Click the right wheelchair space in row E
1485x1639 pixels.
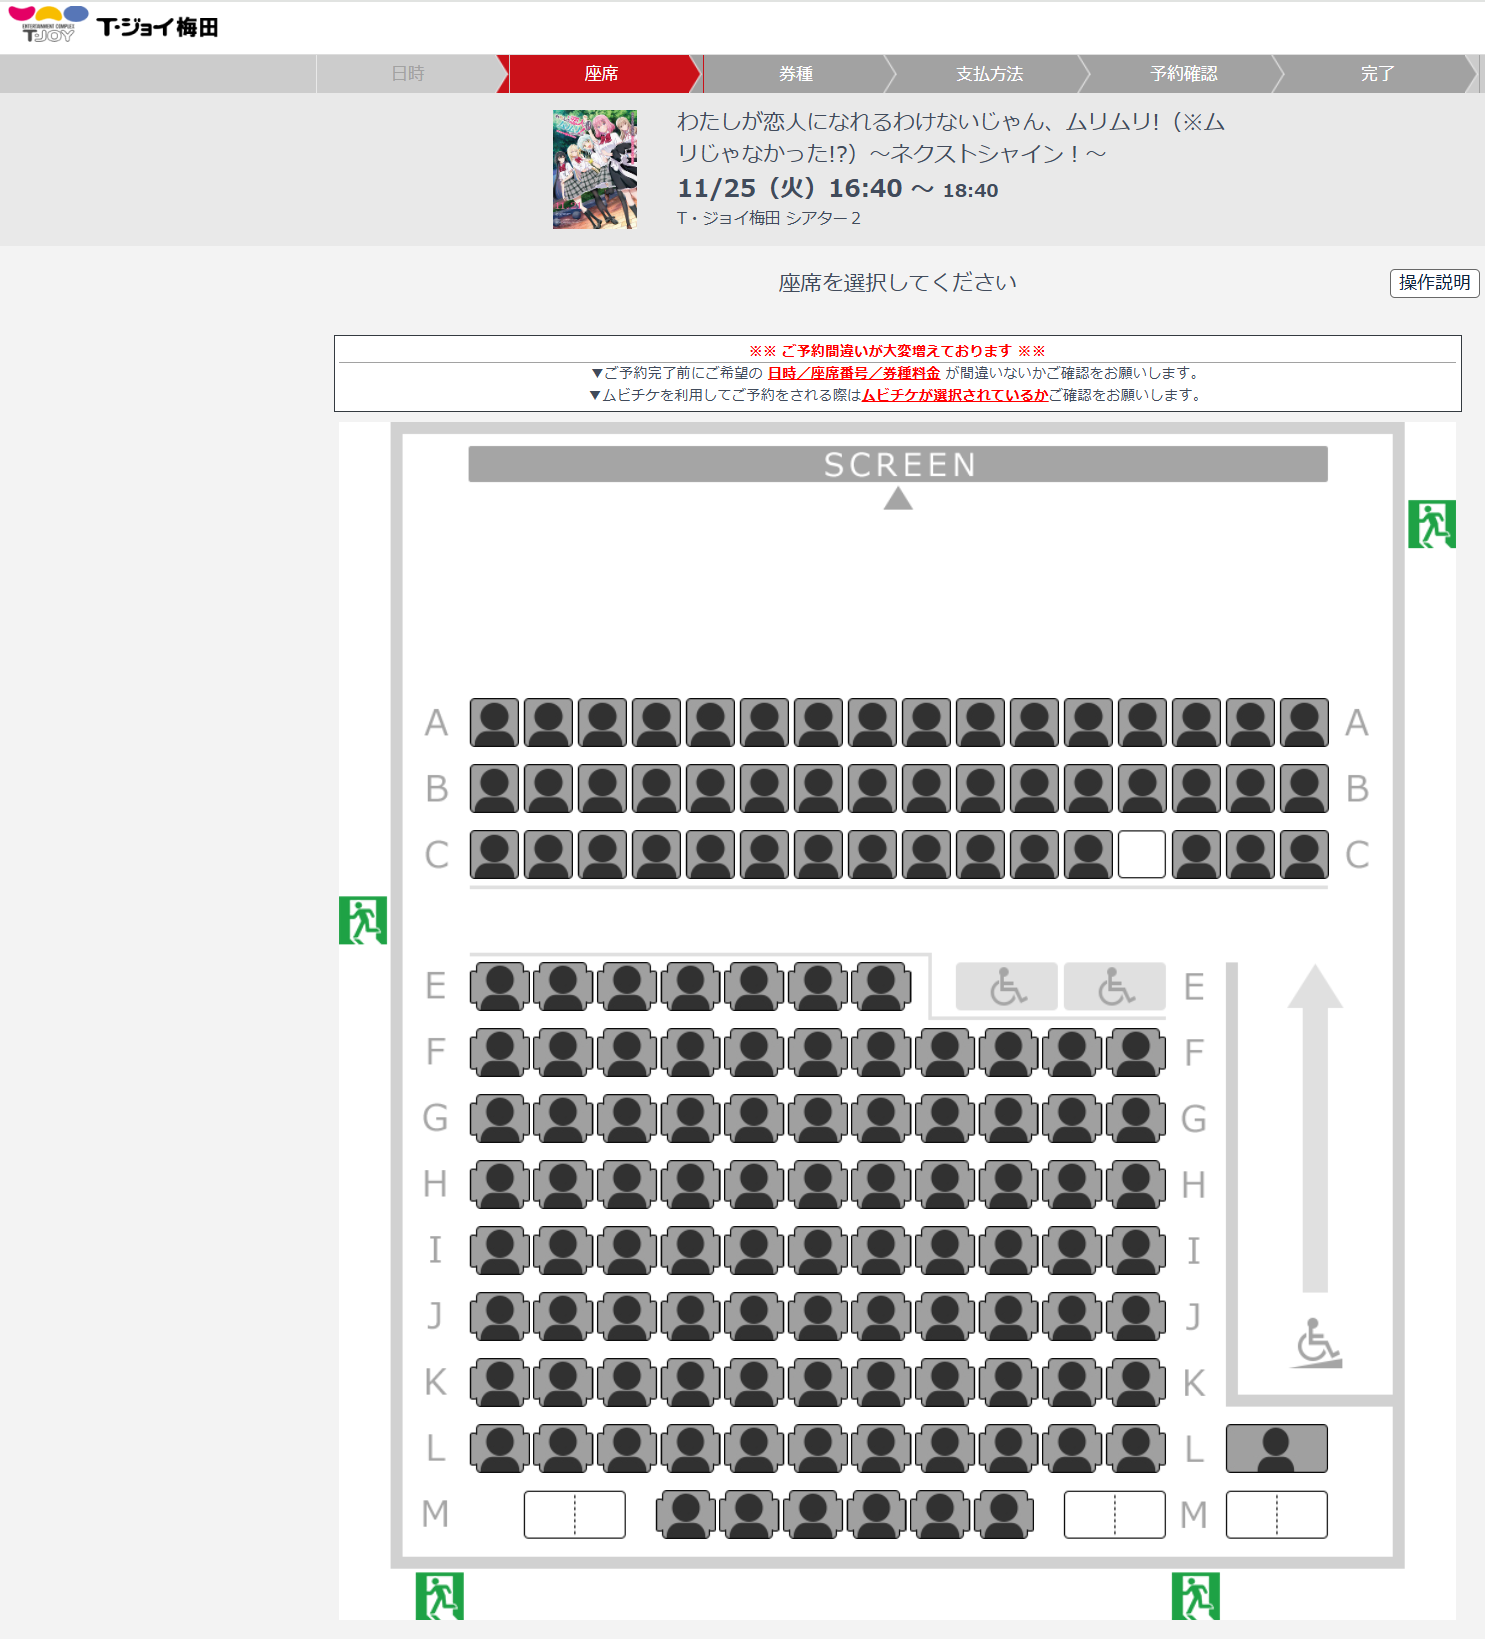1115,987
